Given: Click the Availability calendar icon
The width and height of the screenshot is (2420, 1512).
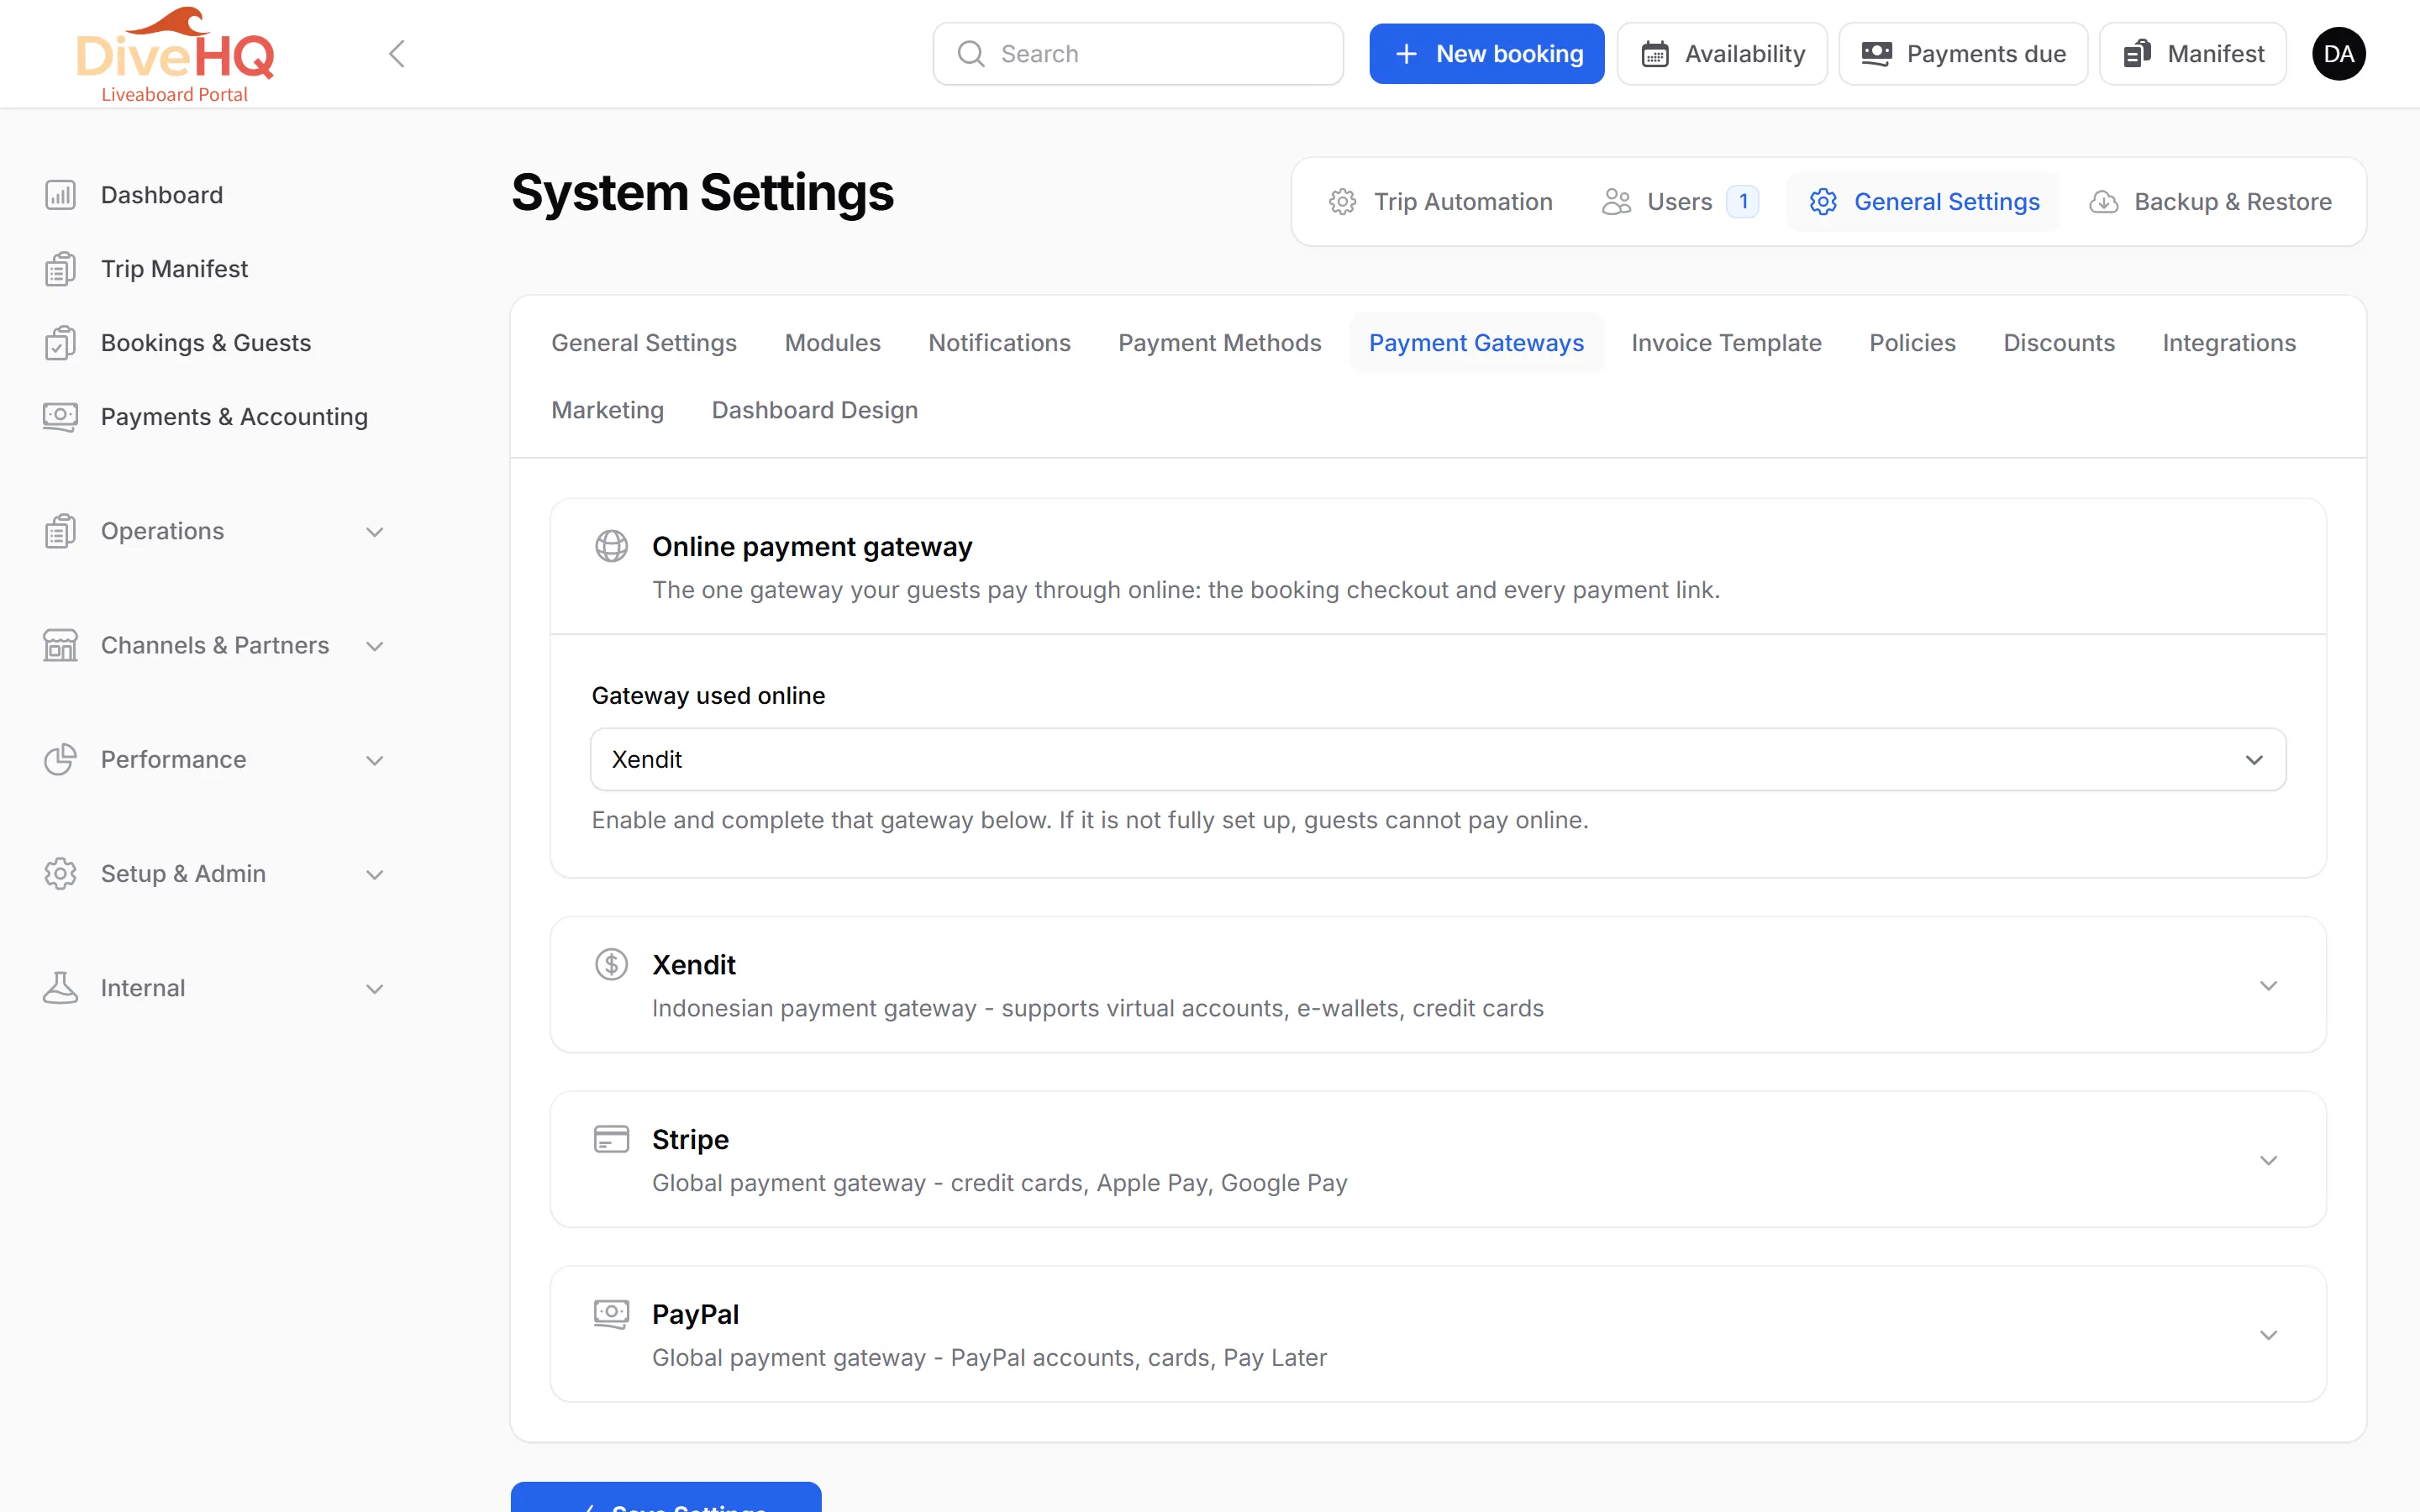Looking at the screenshot, I should (x=1655, y=54).
